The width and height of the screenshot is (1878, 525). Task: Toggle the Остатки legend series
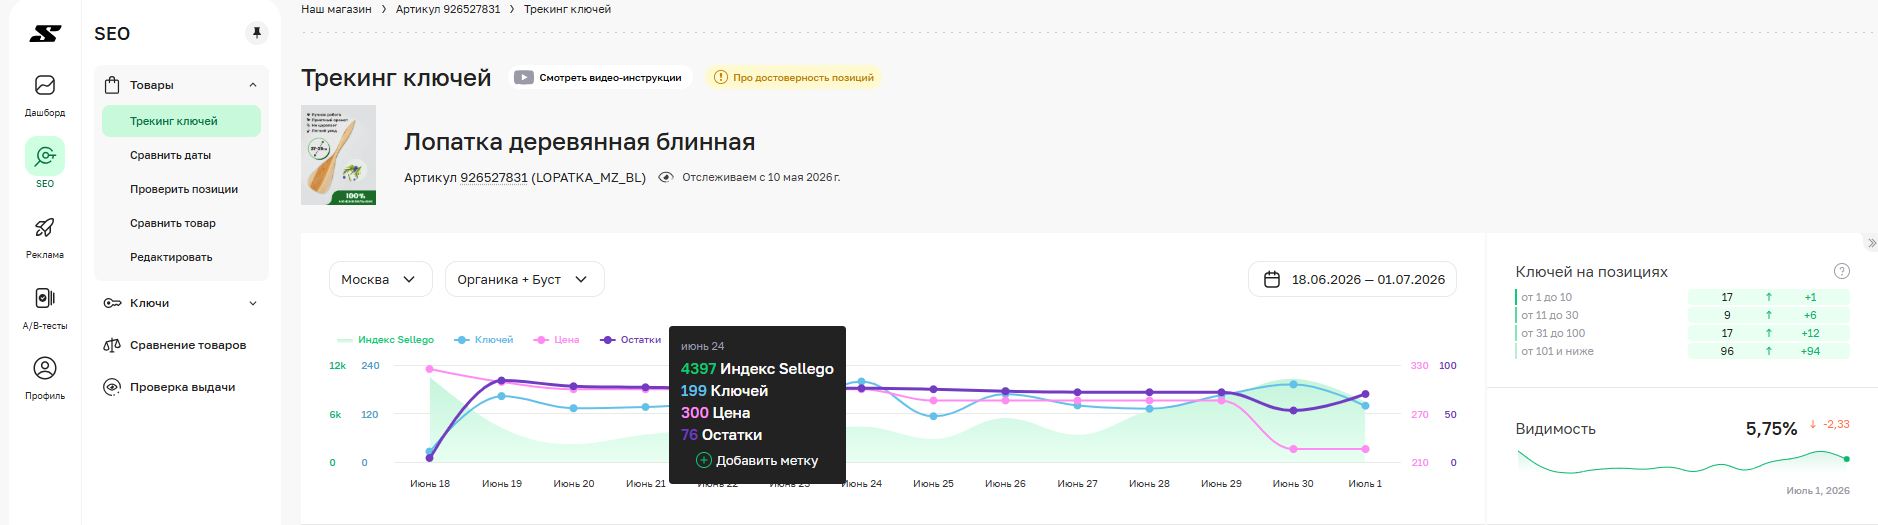(x=630, y=340)
